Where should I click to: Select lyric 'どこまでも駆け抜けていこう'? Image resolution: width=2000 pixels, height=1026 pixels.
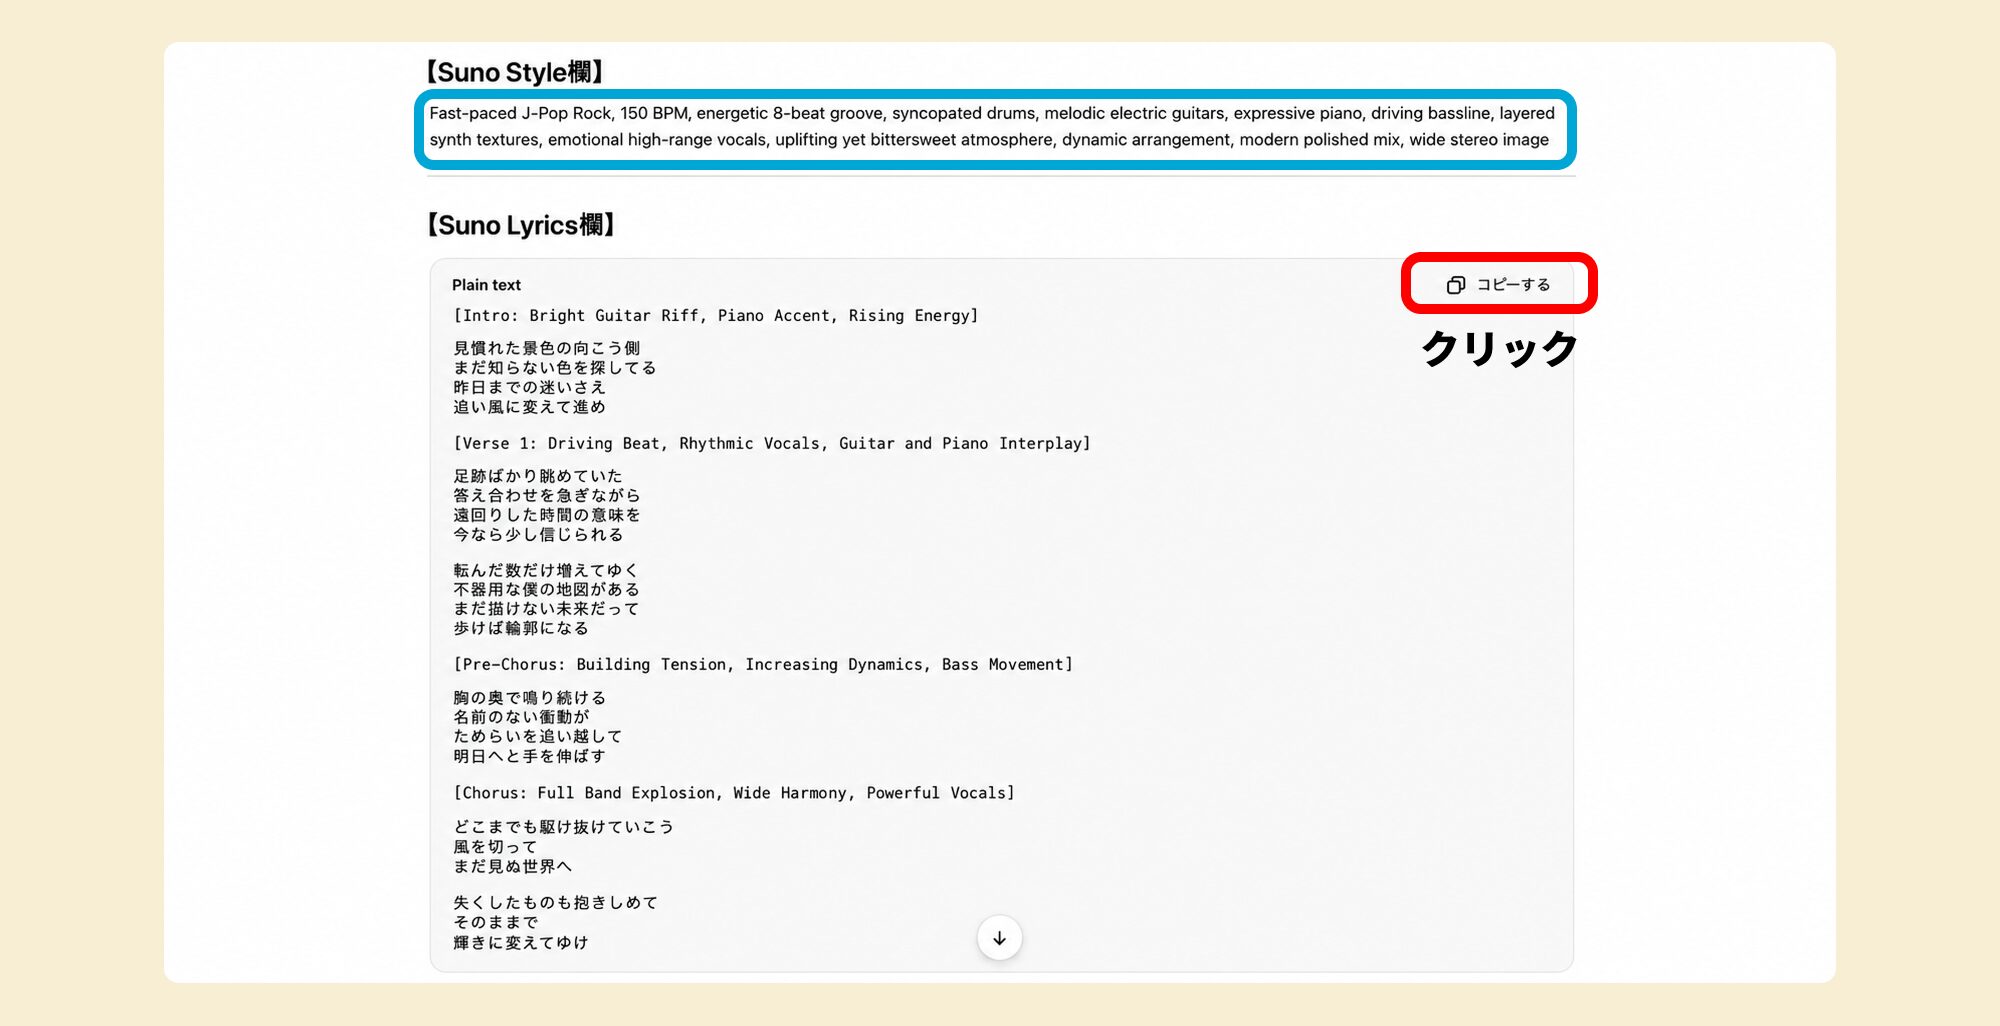click(564, 827)
